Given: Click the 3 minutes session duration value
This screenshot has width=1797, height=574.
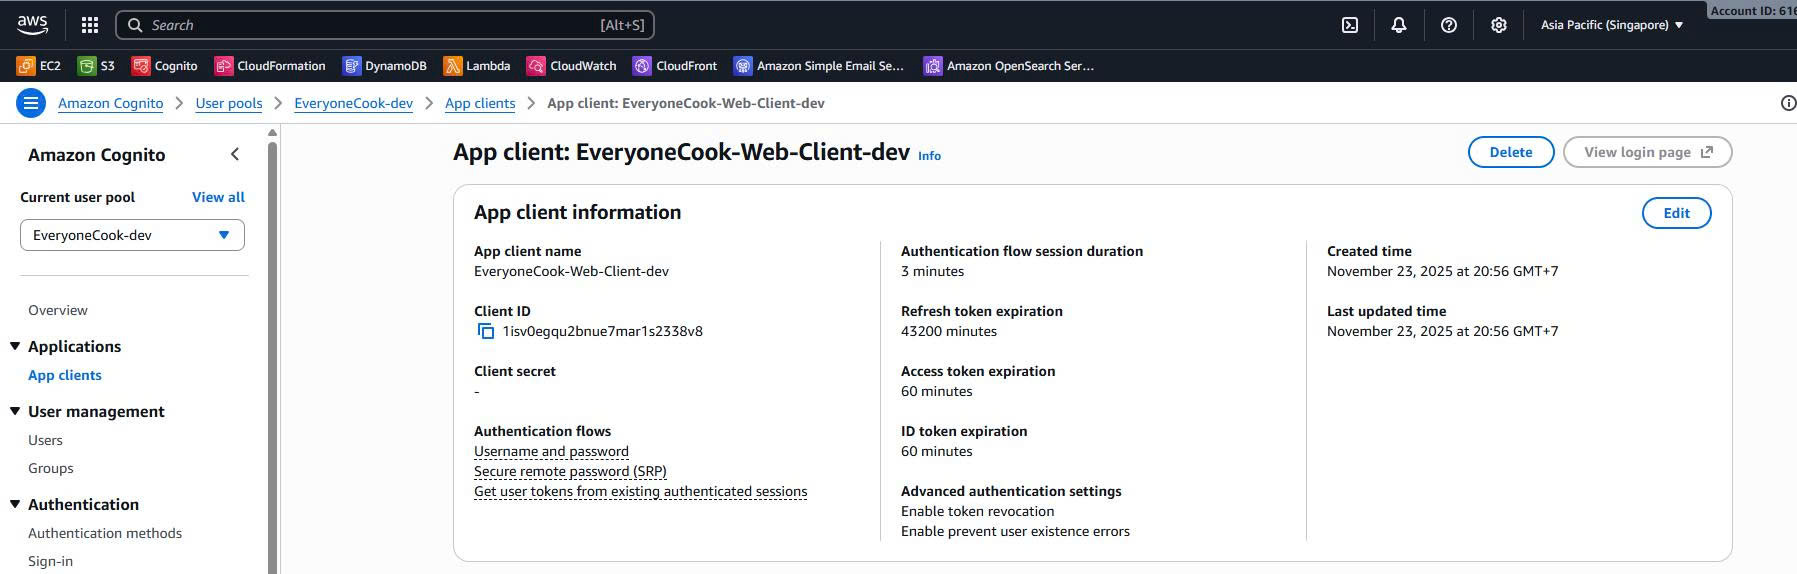Looking at the screenshot, I should click(932, 271).
